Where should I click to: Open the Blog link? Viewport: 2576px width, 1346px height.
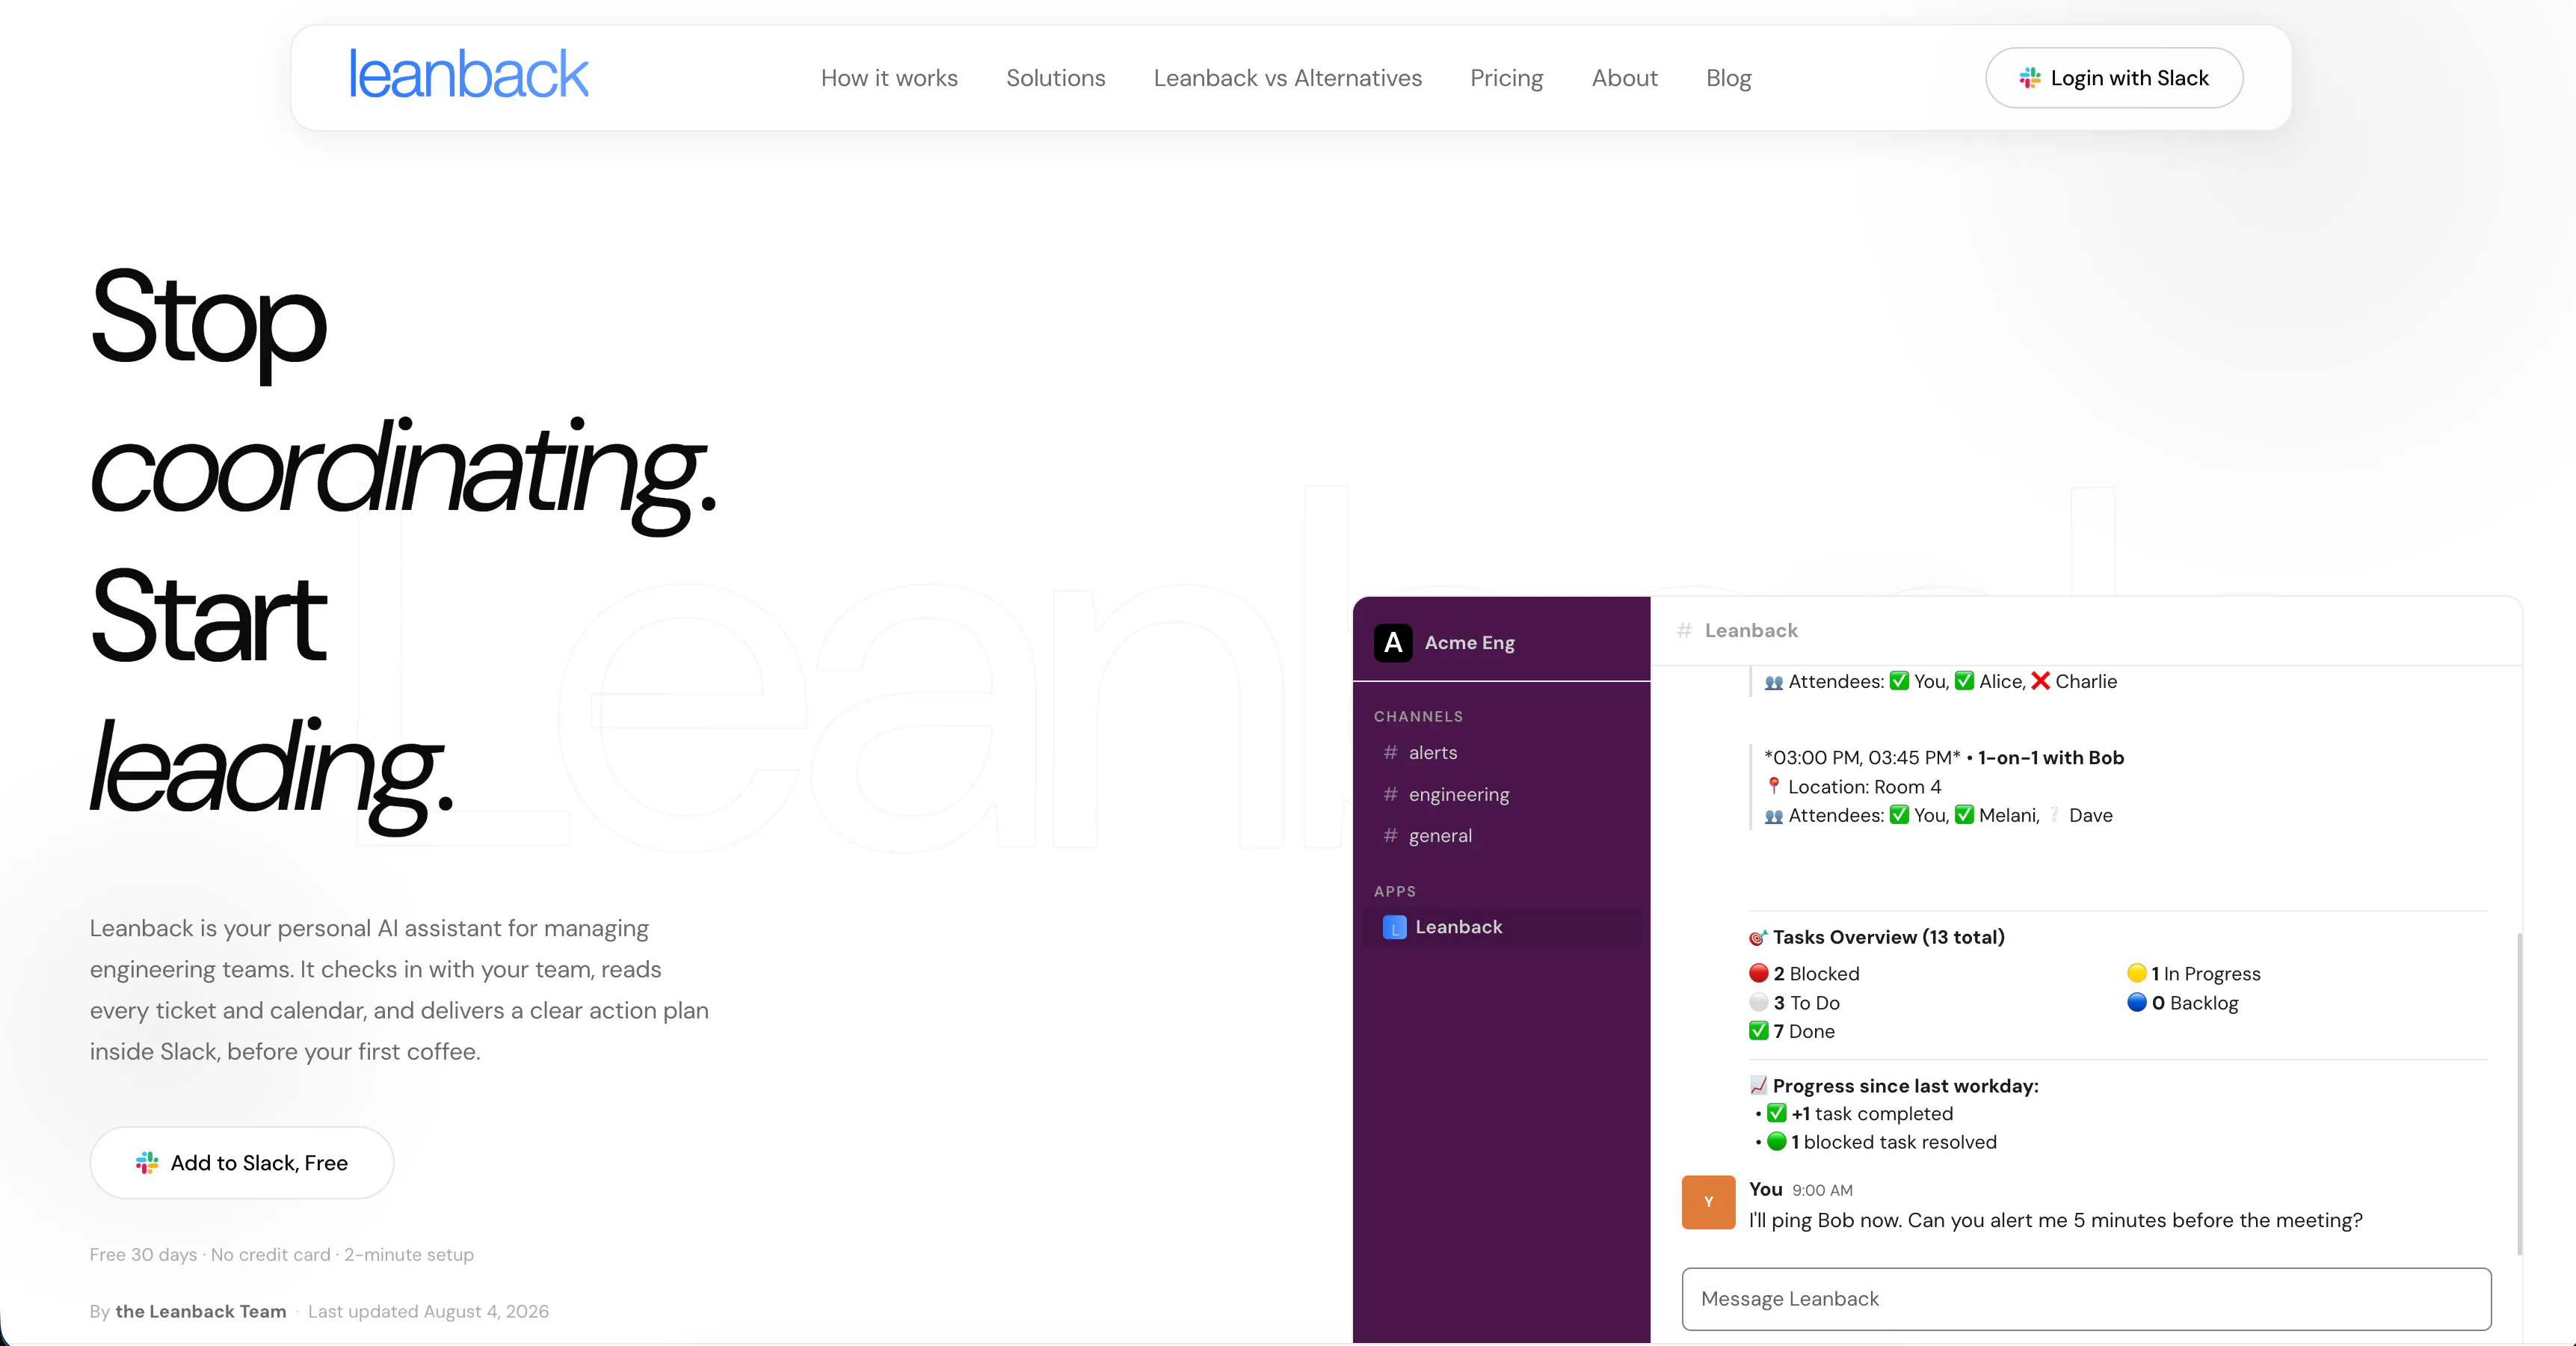tap(1728, 78)
